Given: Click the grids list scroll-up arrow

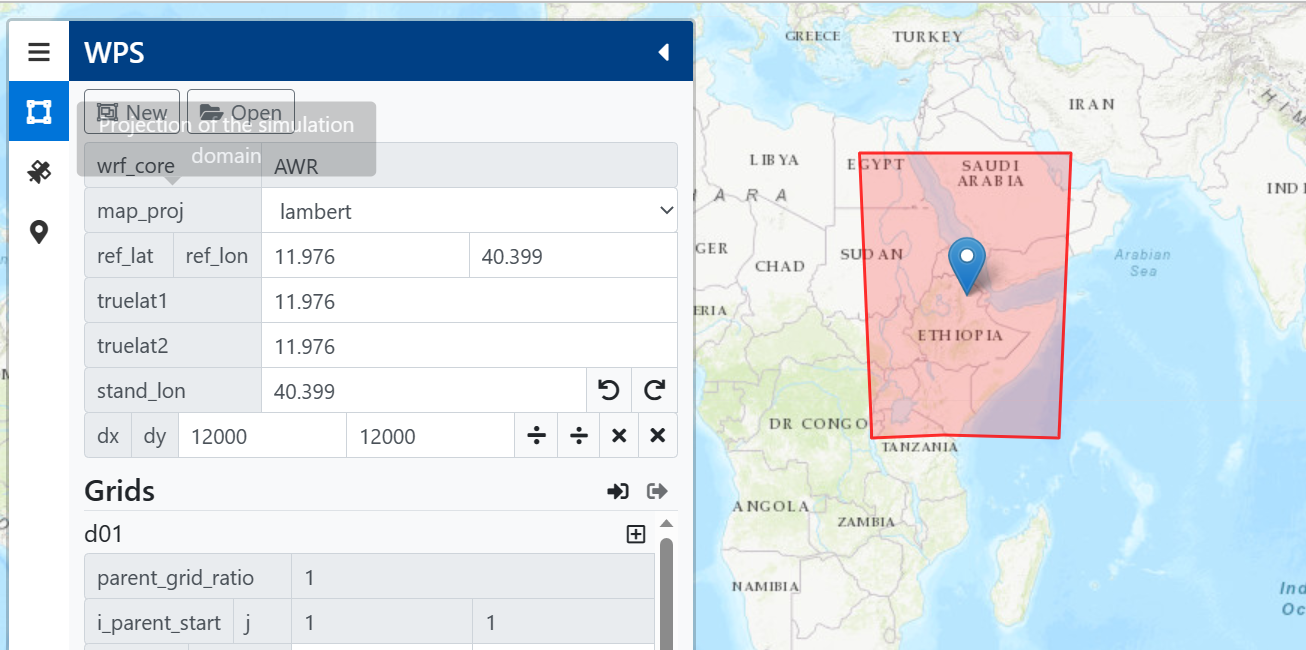Looking at the screenshot, I should click(x=666, y=524).
